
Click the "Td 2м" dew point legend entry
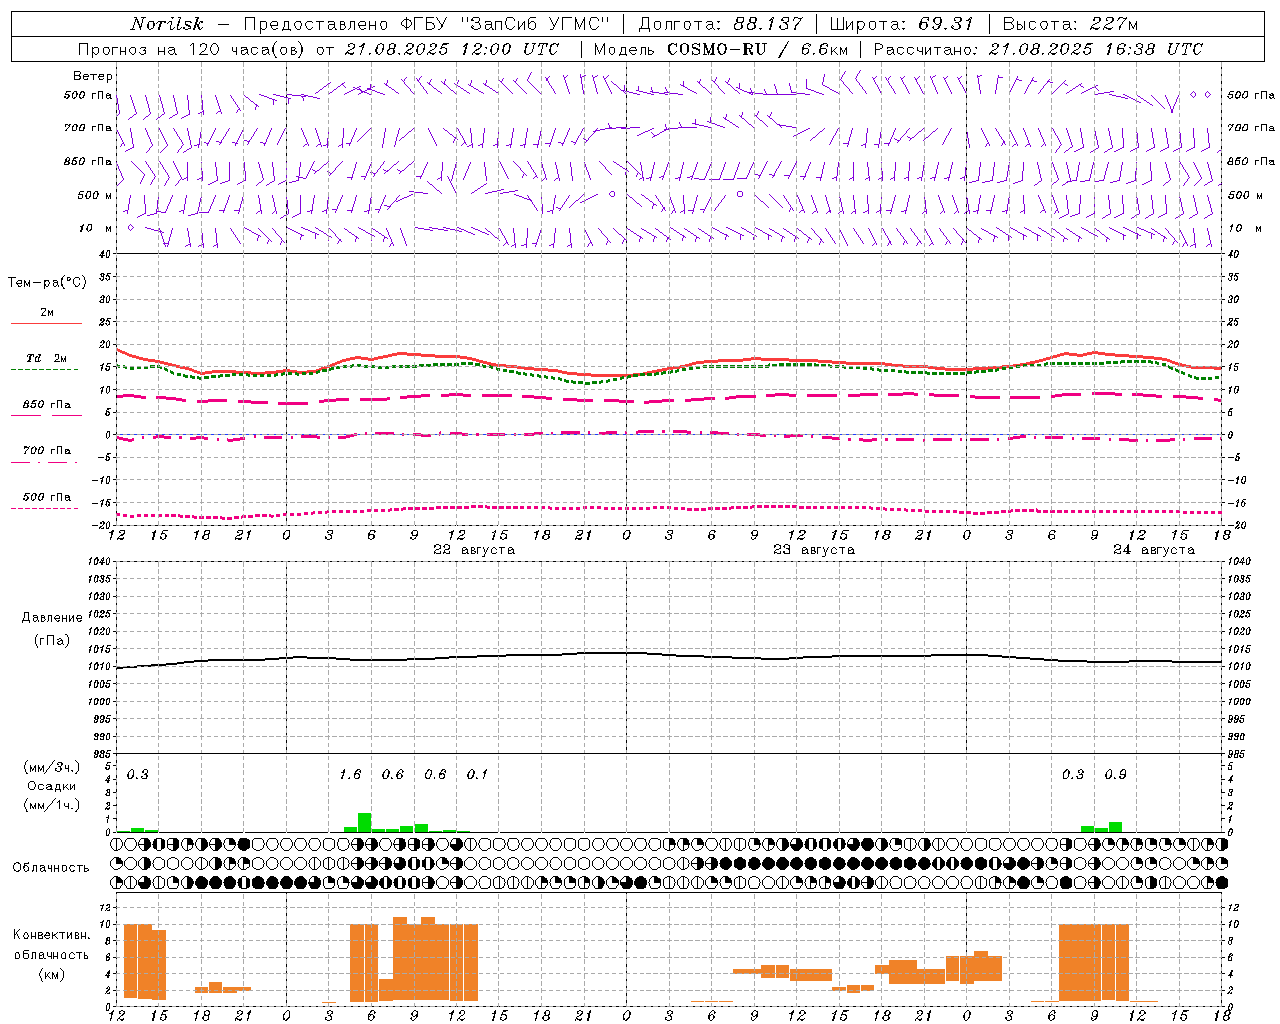pos(47,358)
